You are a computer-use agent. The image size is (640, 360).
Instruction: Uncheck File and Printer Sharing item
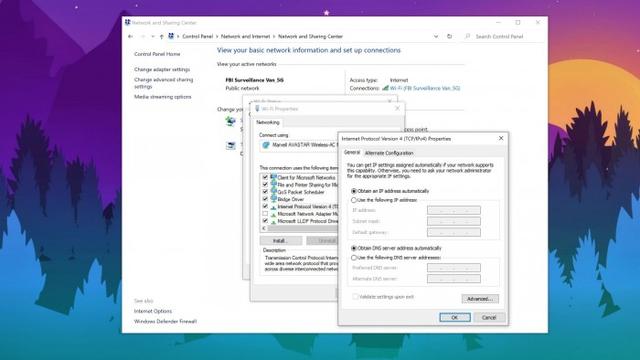(x=265, y=184)
